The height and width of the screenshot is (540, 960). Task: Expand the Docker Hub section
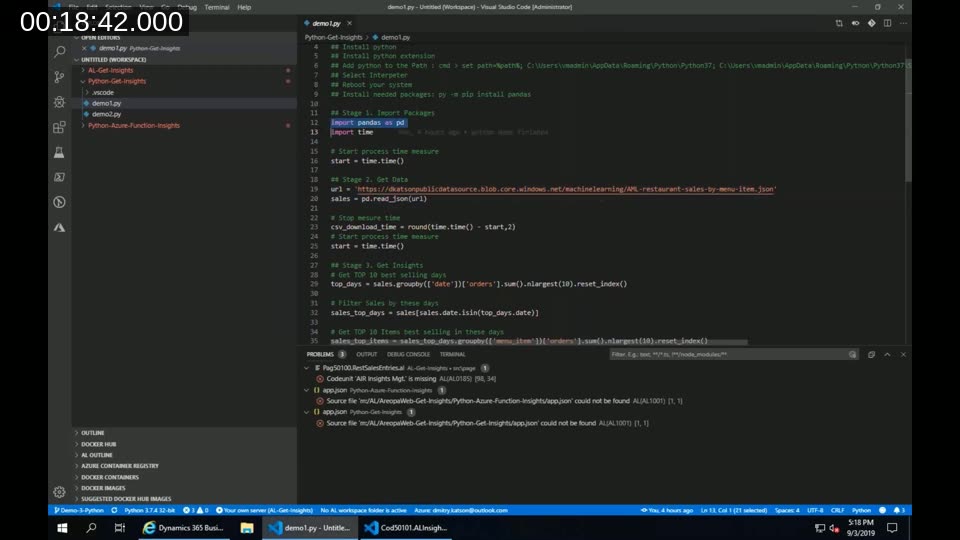point(98,444)
